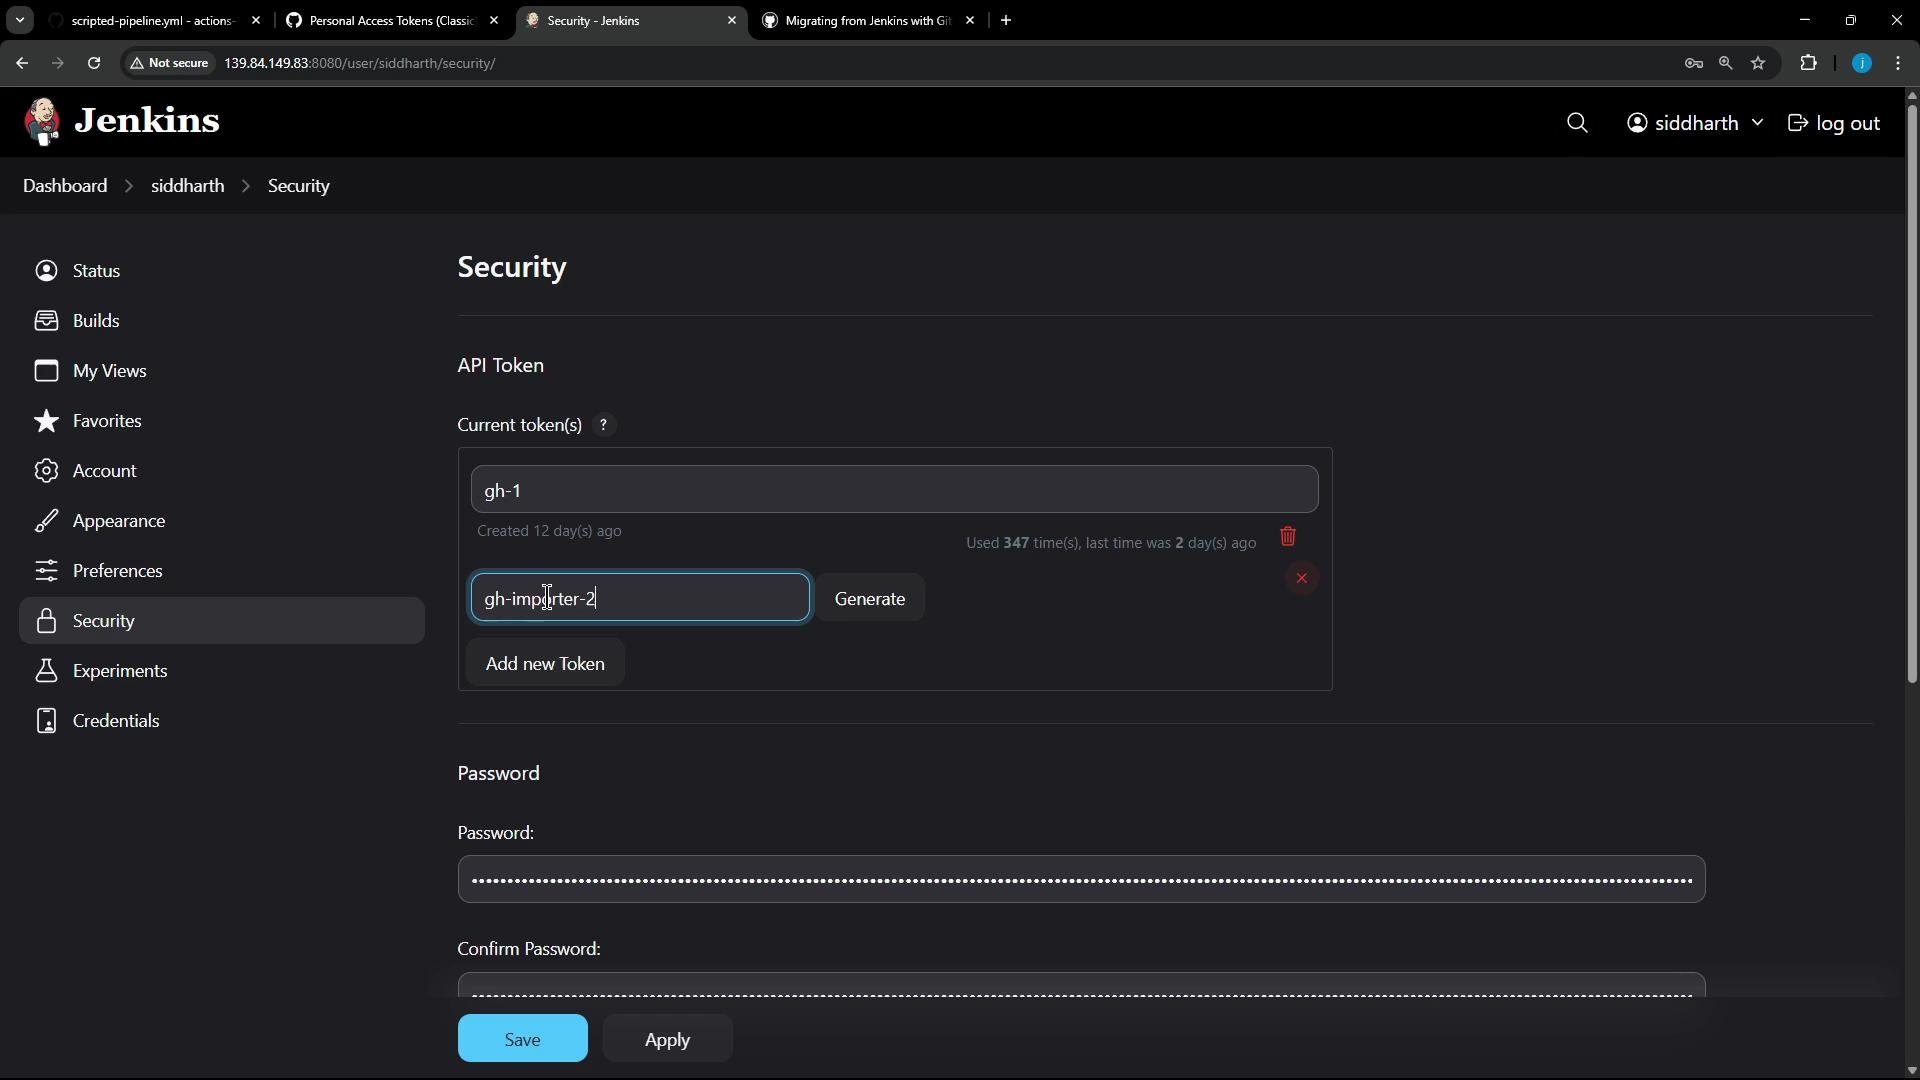The height and width of the screenshot is (1080, 1920).
Task: Expand the siddharth user dropdown chevron
Action: click(1757, 123)
